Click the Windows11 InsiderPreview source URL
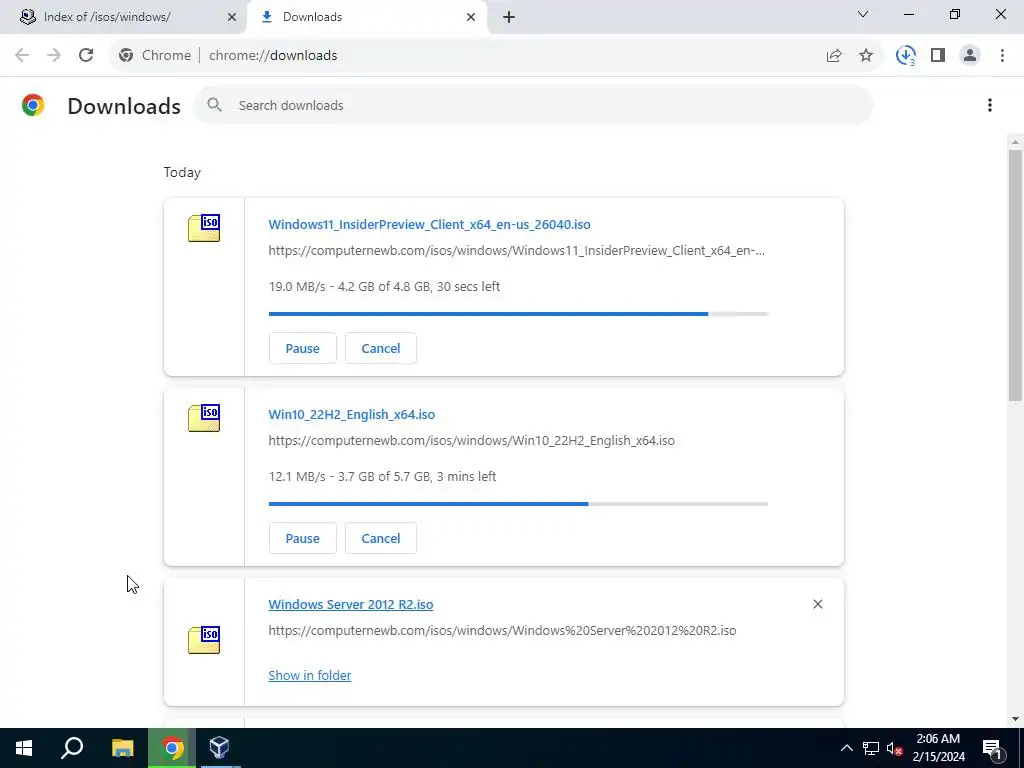The width and height of the screenshot is (1024, 768). 517,250
